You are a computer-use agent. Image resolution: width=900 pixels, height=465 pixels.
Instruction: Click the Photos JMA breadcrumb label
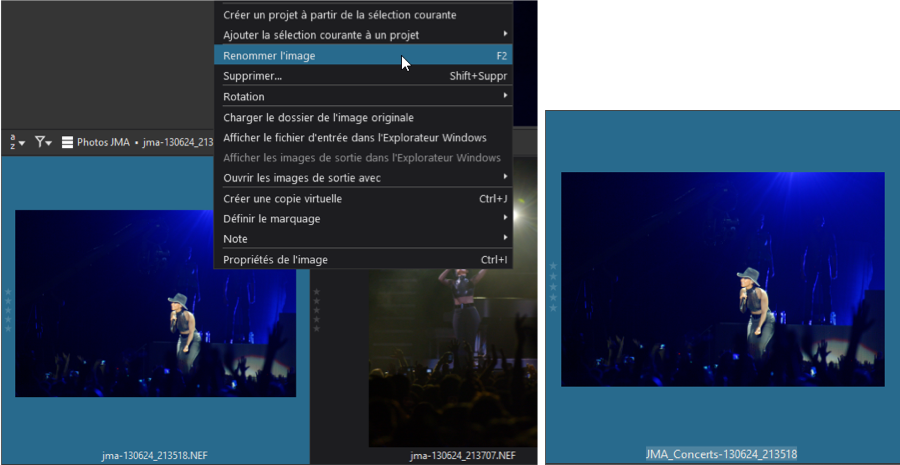[x=103, y=142]
